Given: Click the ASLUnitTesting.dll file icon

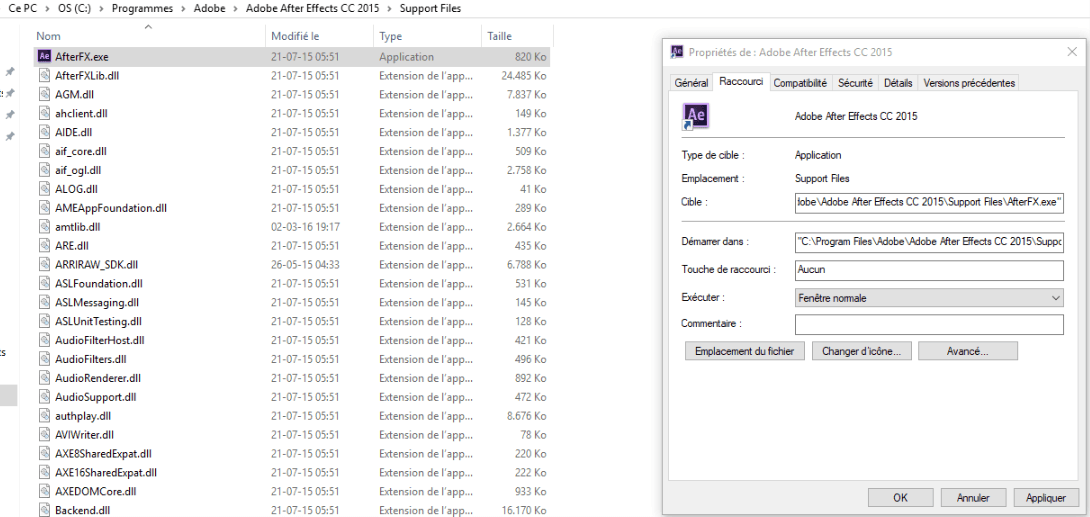Looking at the screenshot, I should pyautogui.click(x=44, y=321).
